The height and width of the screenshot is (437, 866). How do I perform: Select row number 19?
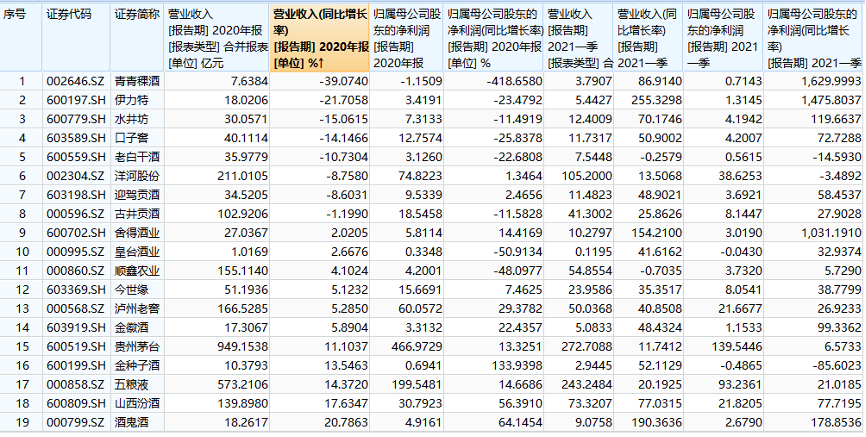[x=22, y=423]
